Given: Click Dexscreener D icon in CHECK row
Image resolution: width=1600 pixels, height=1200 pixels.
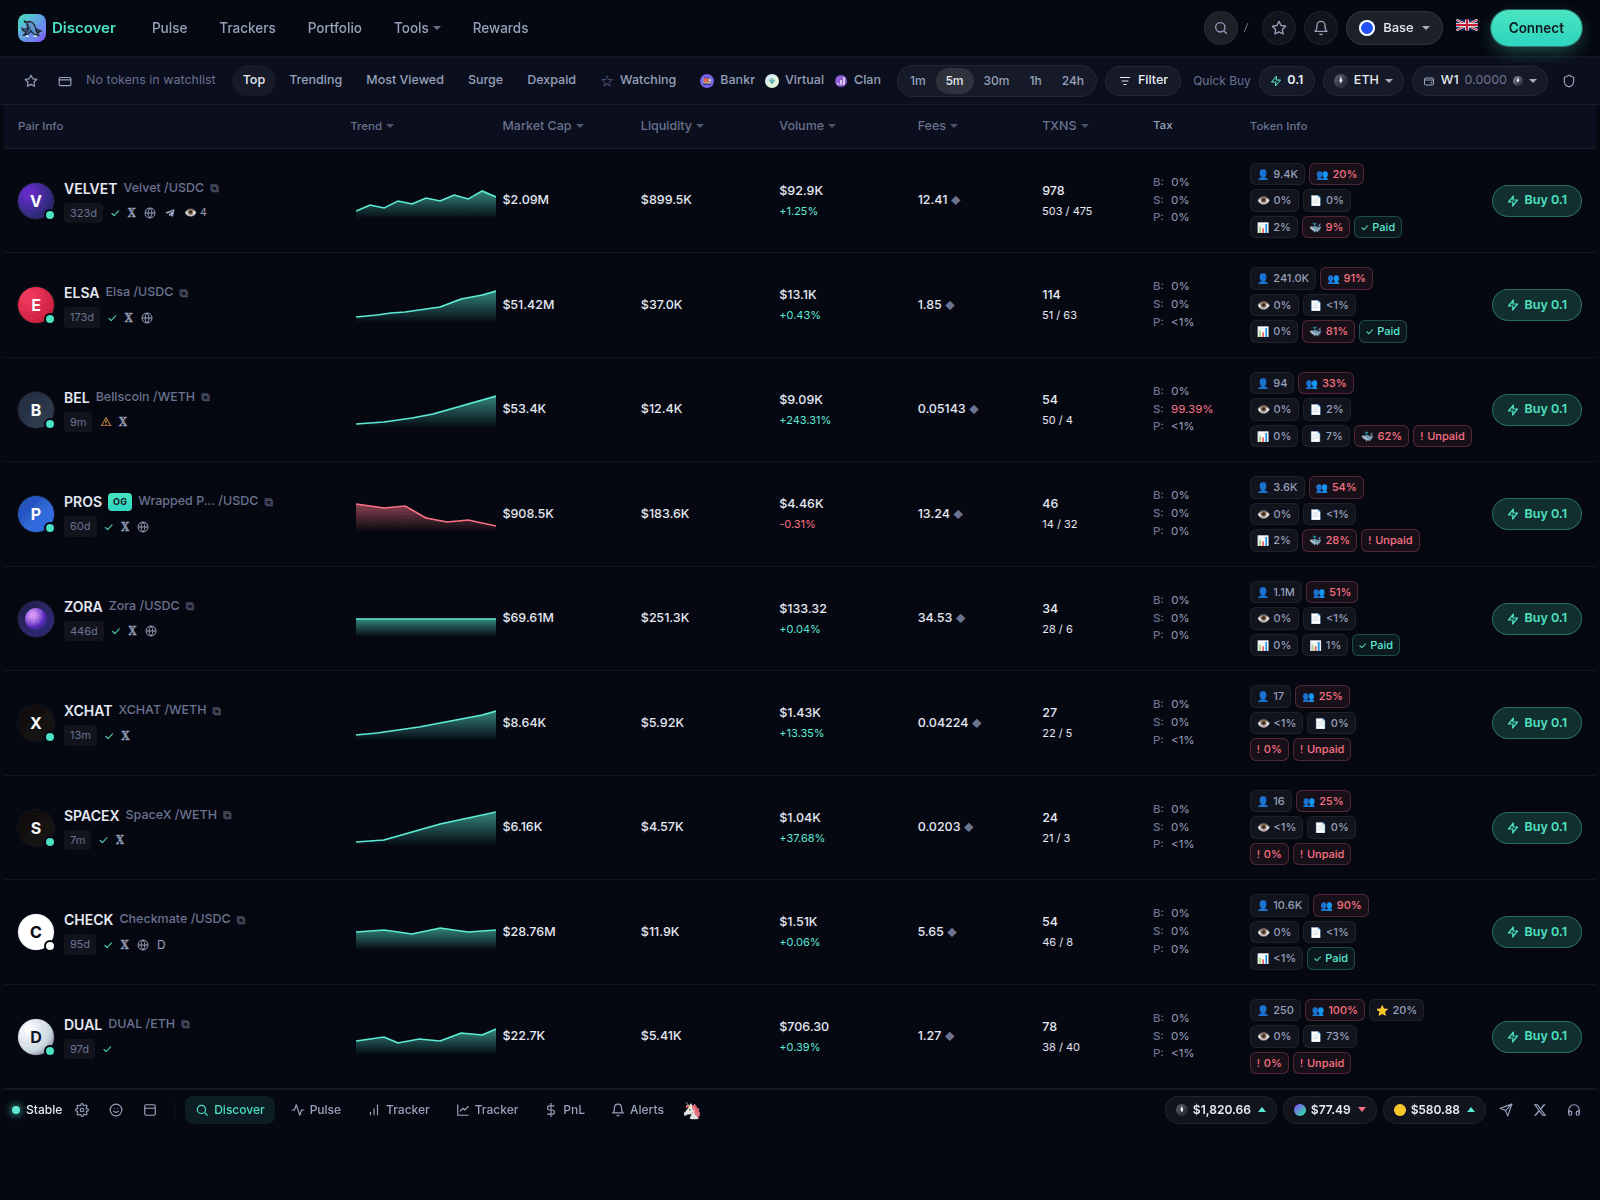Looking at the screenshot, I should click(x=161, y=945).
